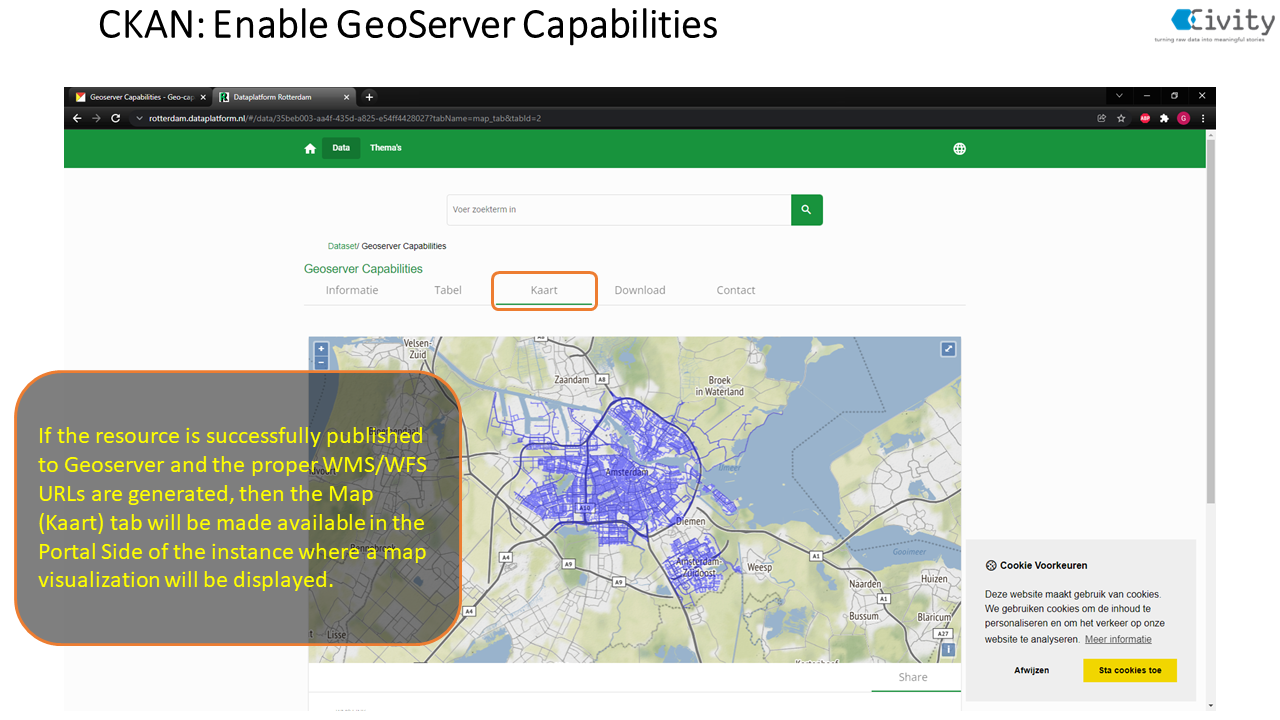This screenshot has width=1280, height=720.
Task: Open the language globe icon
Action: 960,149
